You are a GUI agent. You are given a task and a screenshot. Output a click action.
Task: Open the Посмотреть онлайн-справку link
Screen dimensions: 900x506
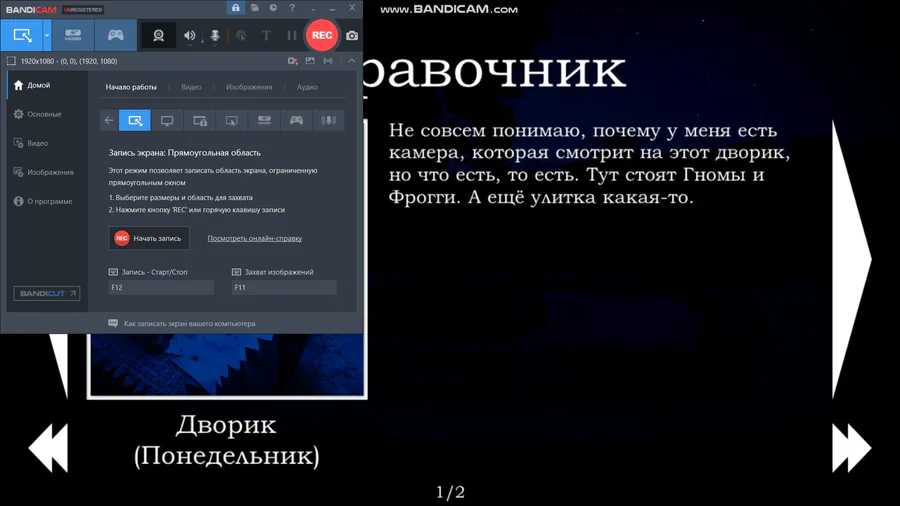[254, 238]
